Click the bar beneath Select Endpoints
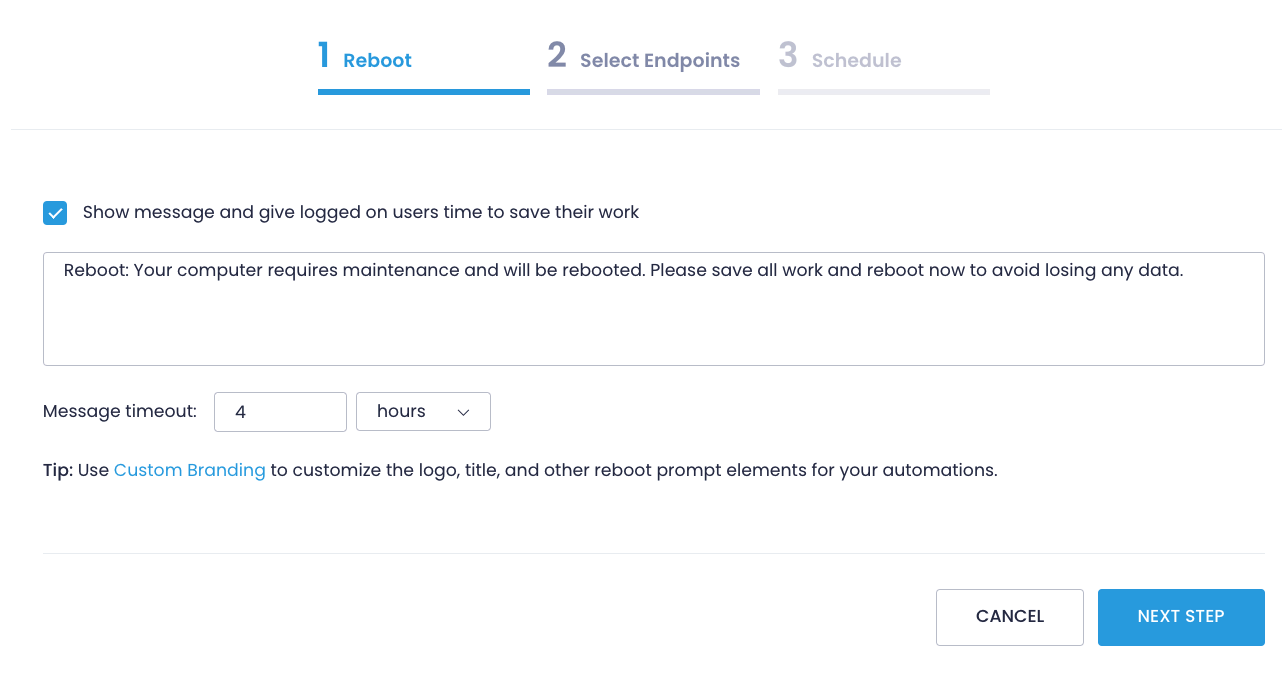 (653, 92)
